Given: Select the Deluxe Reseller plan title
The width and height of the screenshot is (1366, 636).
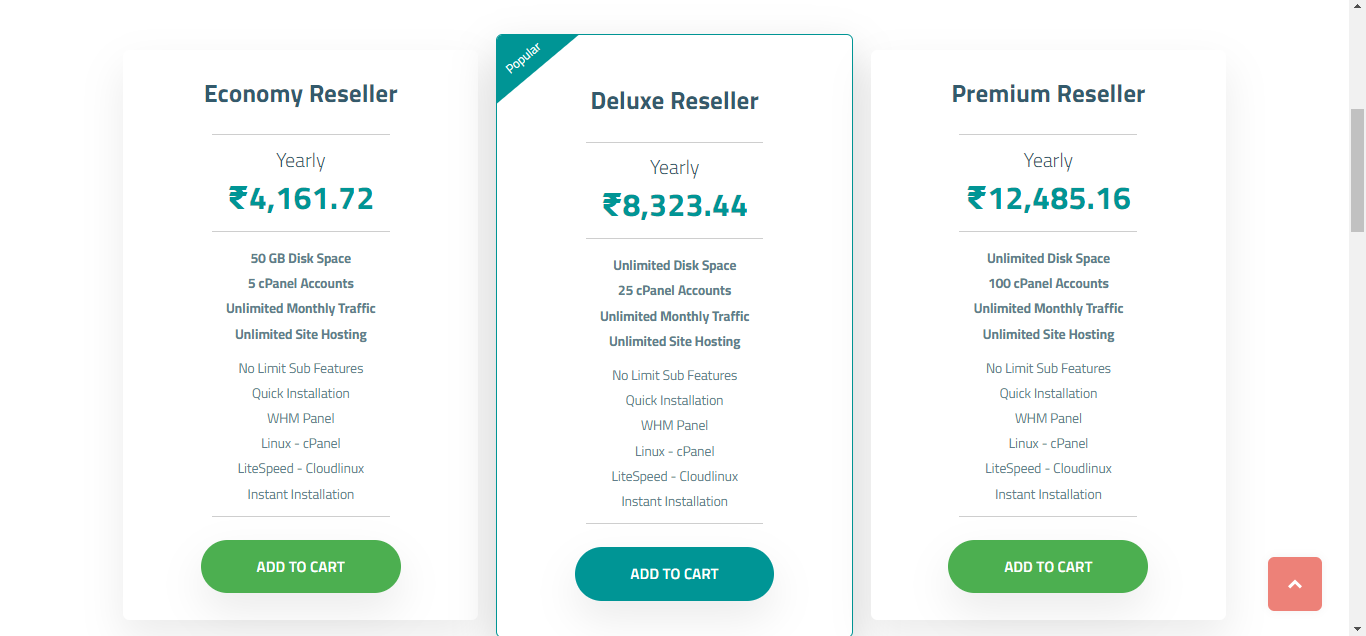Looking at the screenshot, I should tap(674, 100).
